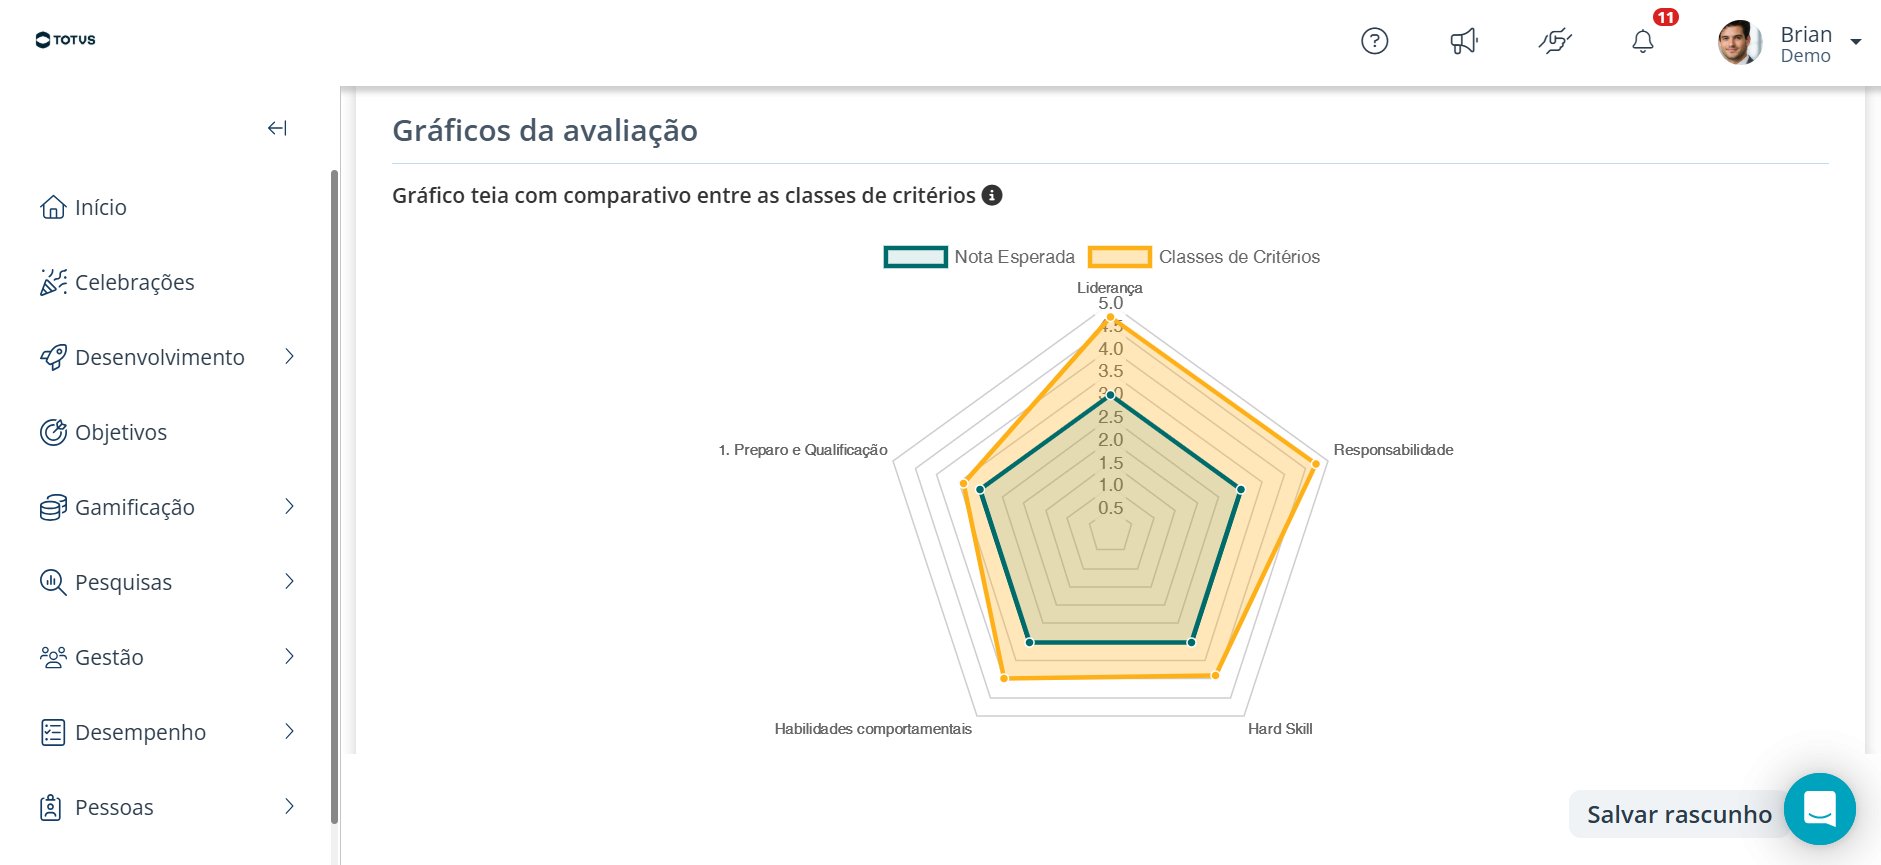The image size is (1881, 865).
Task: Collapse the sidebar with the arrow icon
Action: coord(277,128)
